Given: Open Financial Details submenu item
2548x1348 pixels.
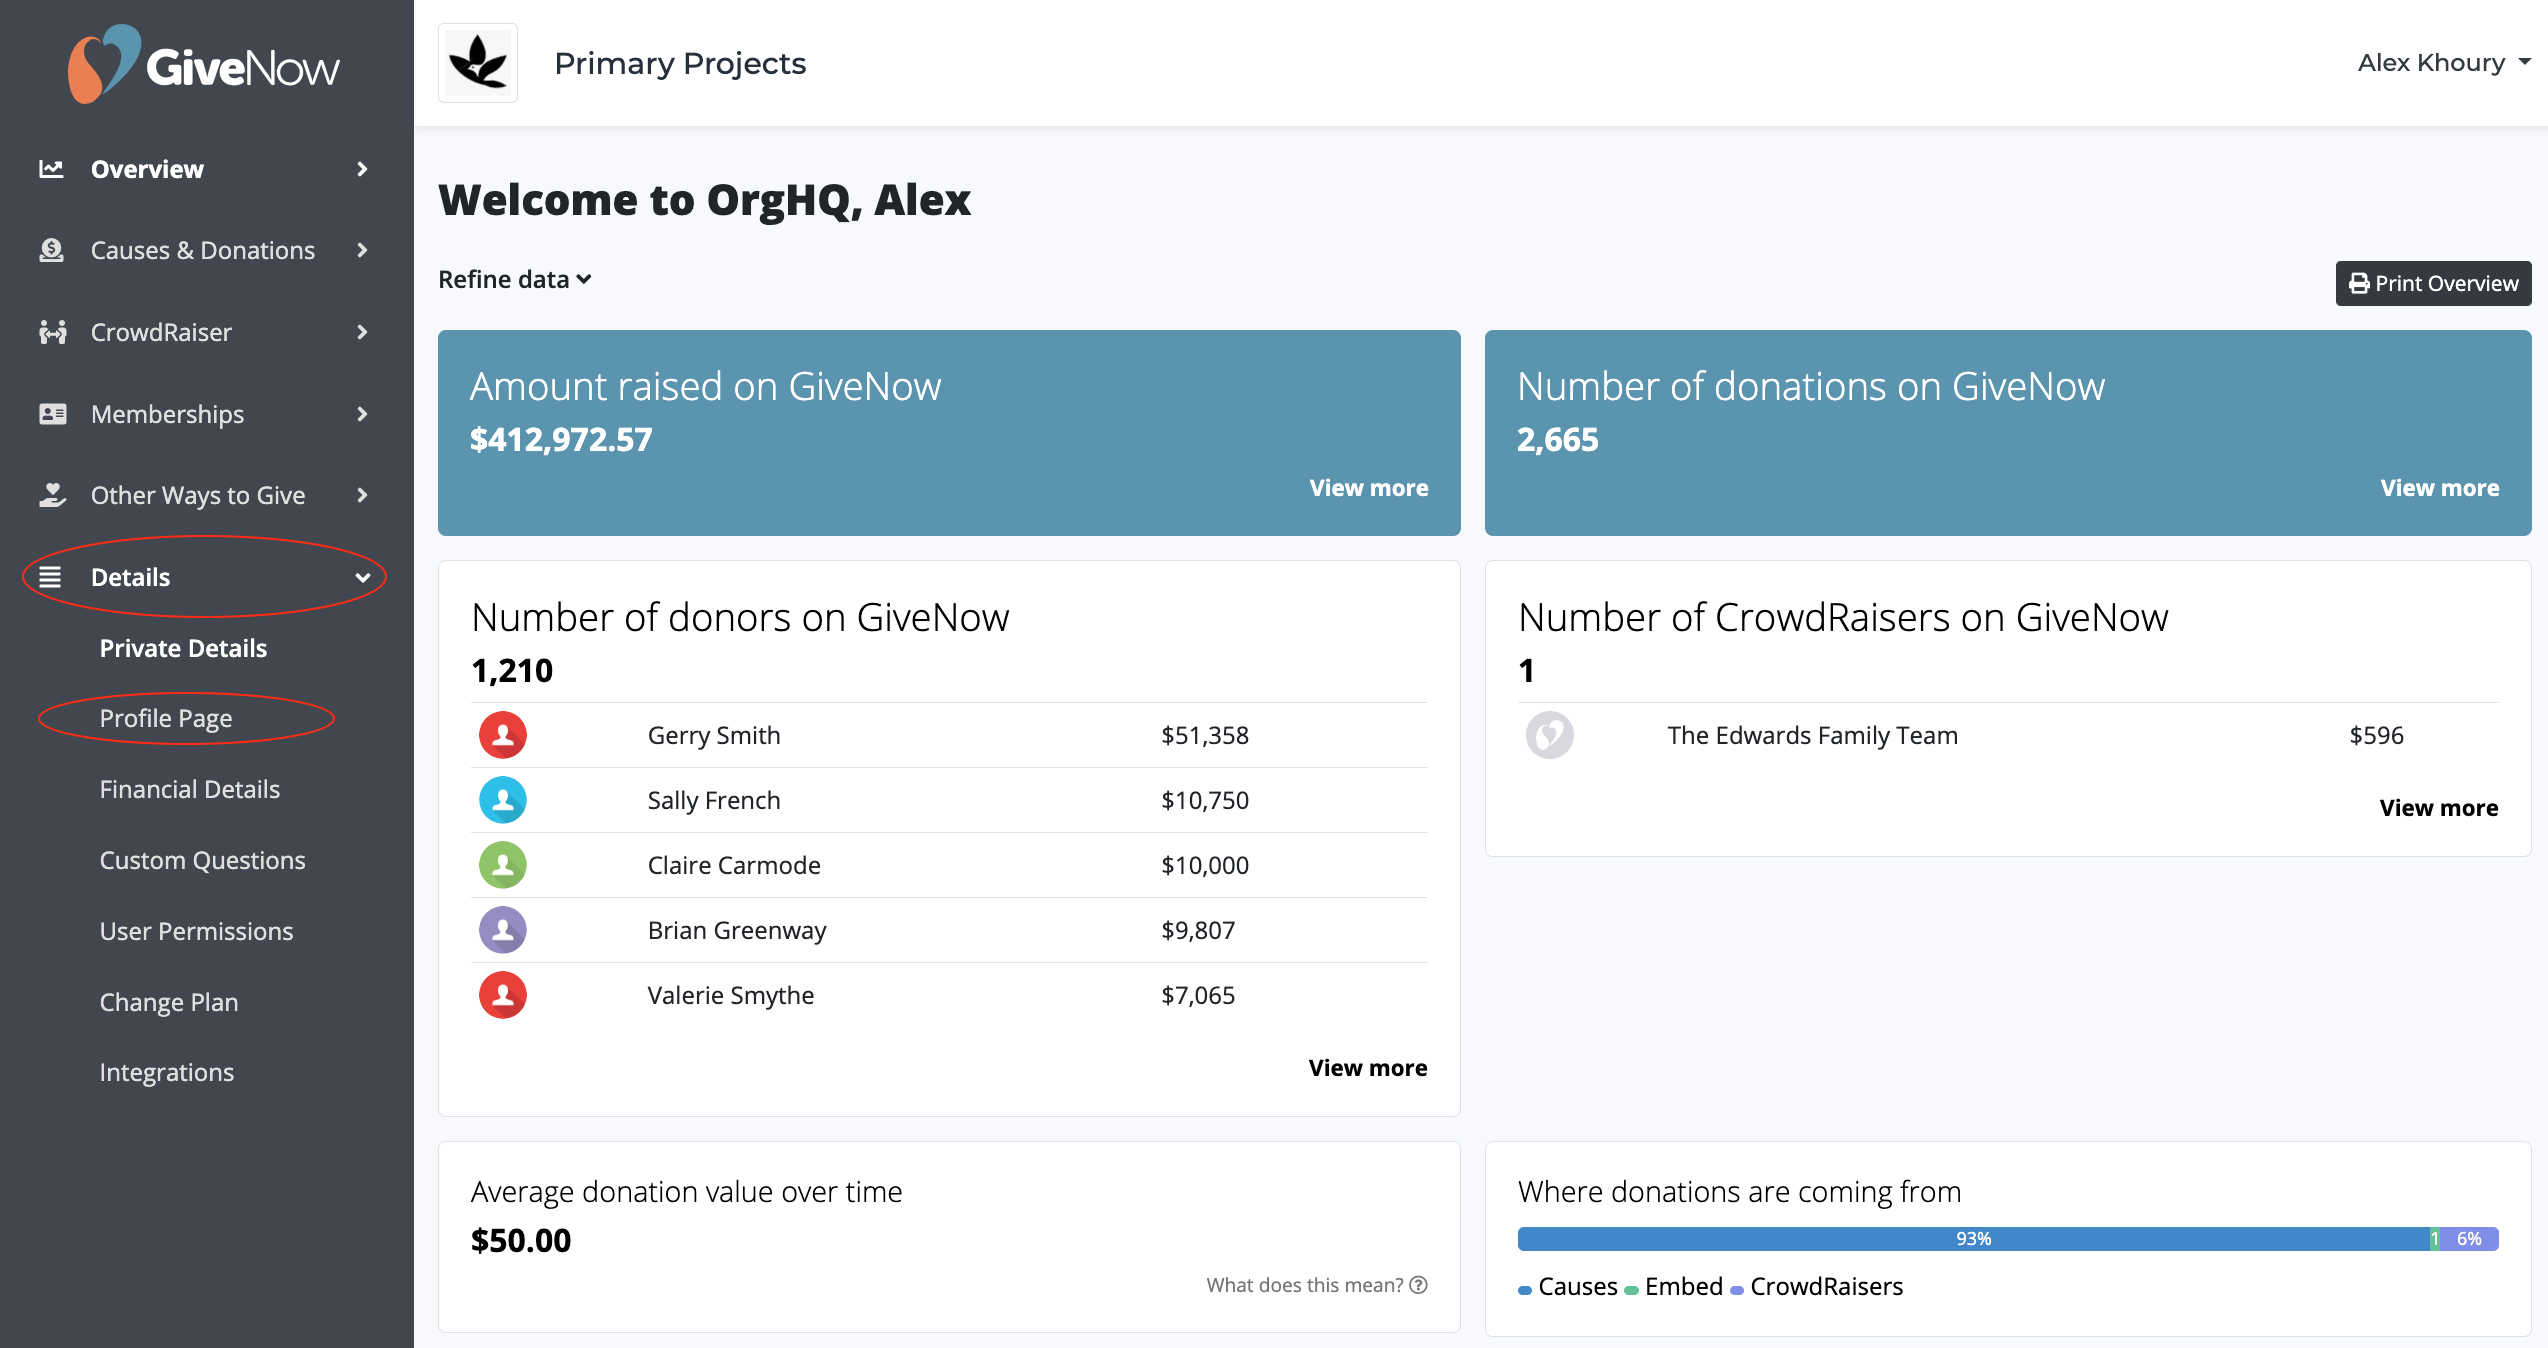Looking at the screenshot, I should [x=190, y=789].
